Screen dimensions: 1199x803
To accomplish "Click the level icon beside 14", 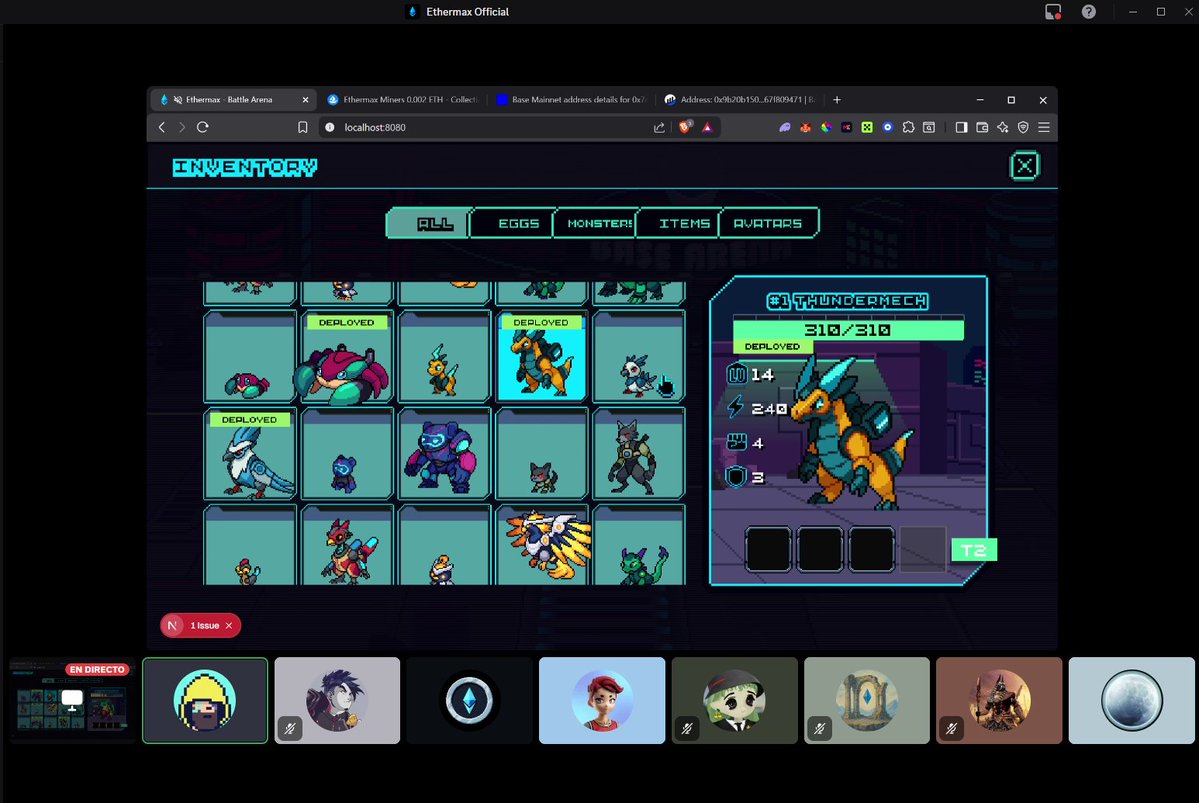I will pyautogui.click(x=736, y=374).
